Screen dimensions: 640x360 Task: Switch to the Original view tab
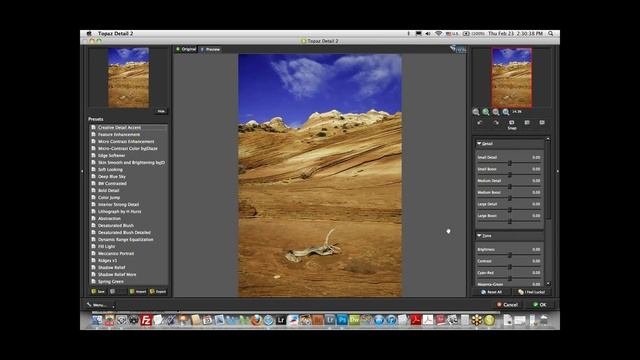(186, 49)
